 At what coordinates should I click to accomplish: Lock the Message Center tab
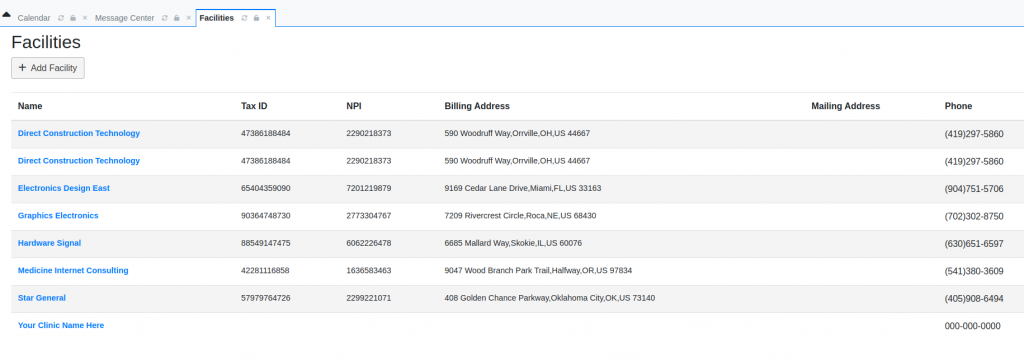pos(176,18)
